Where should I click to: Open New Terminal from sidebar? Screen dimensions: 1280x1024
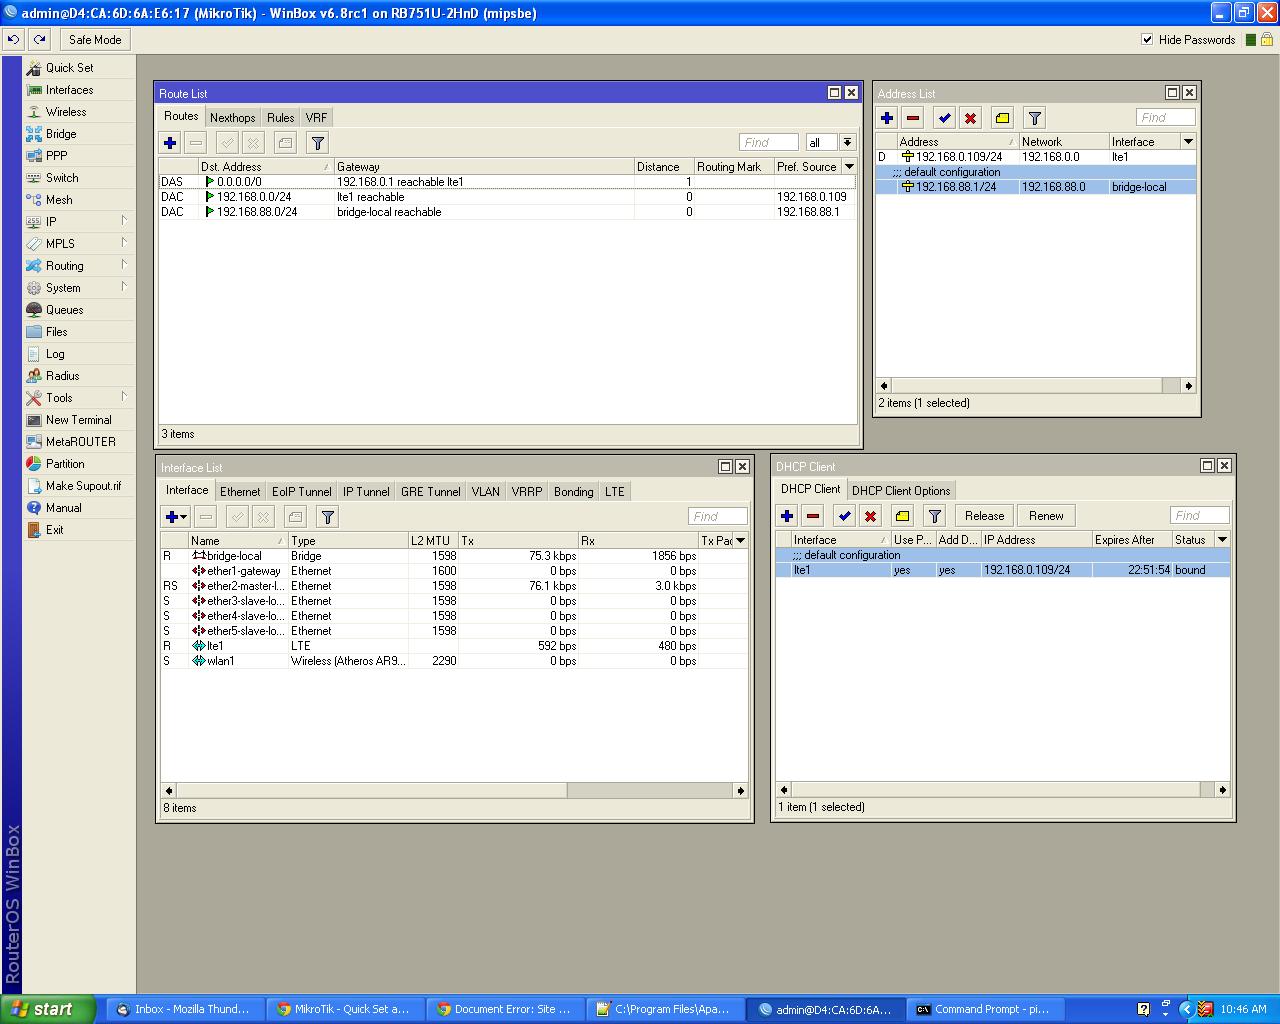coord(79,420)
